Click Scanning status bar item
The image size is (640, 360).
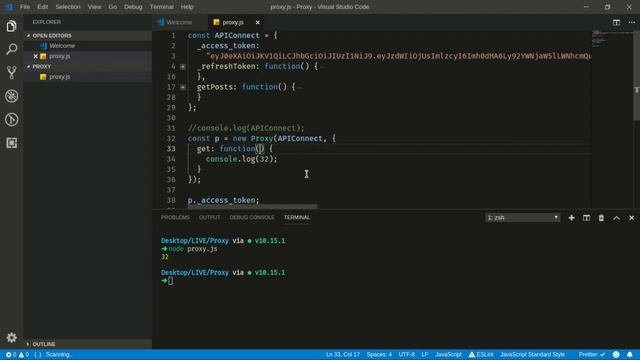pyautogui.click(x=54, y=354)
